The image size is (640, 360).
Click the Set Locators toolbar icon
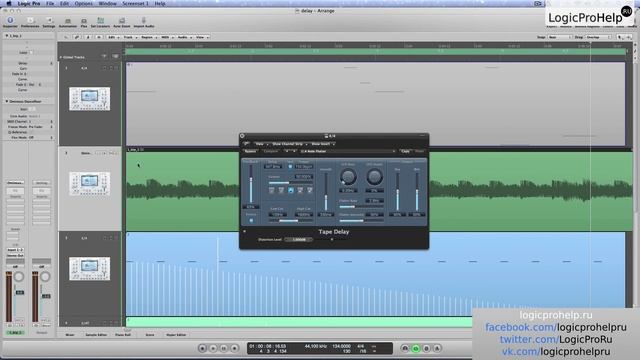click(100, 22)
